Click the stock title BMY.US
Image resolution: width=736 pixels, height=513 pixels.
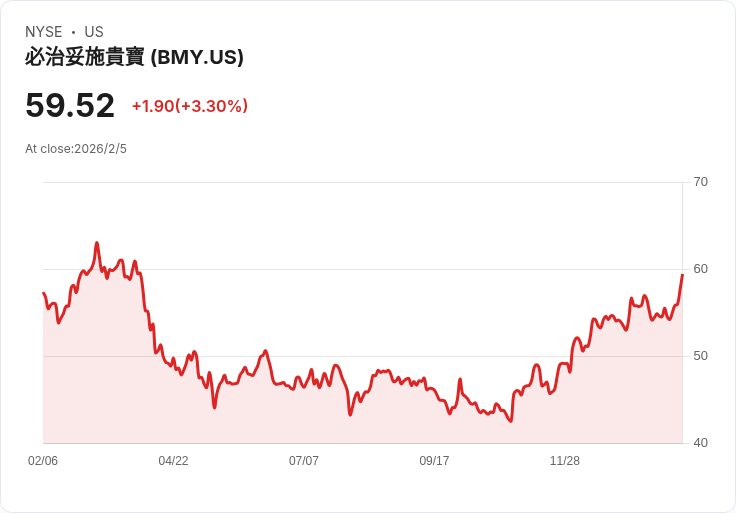134,57
